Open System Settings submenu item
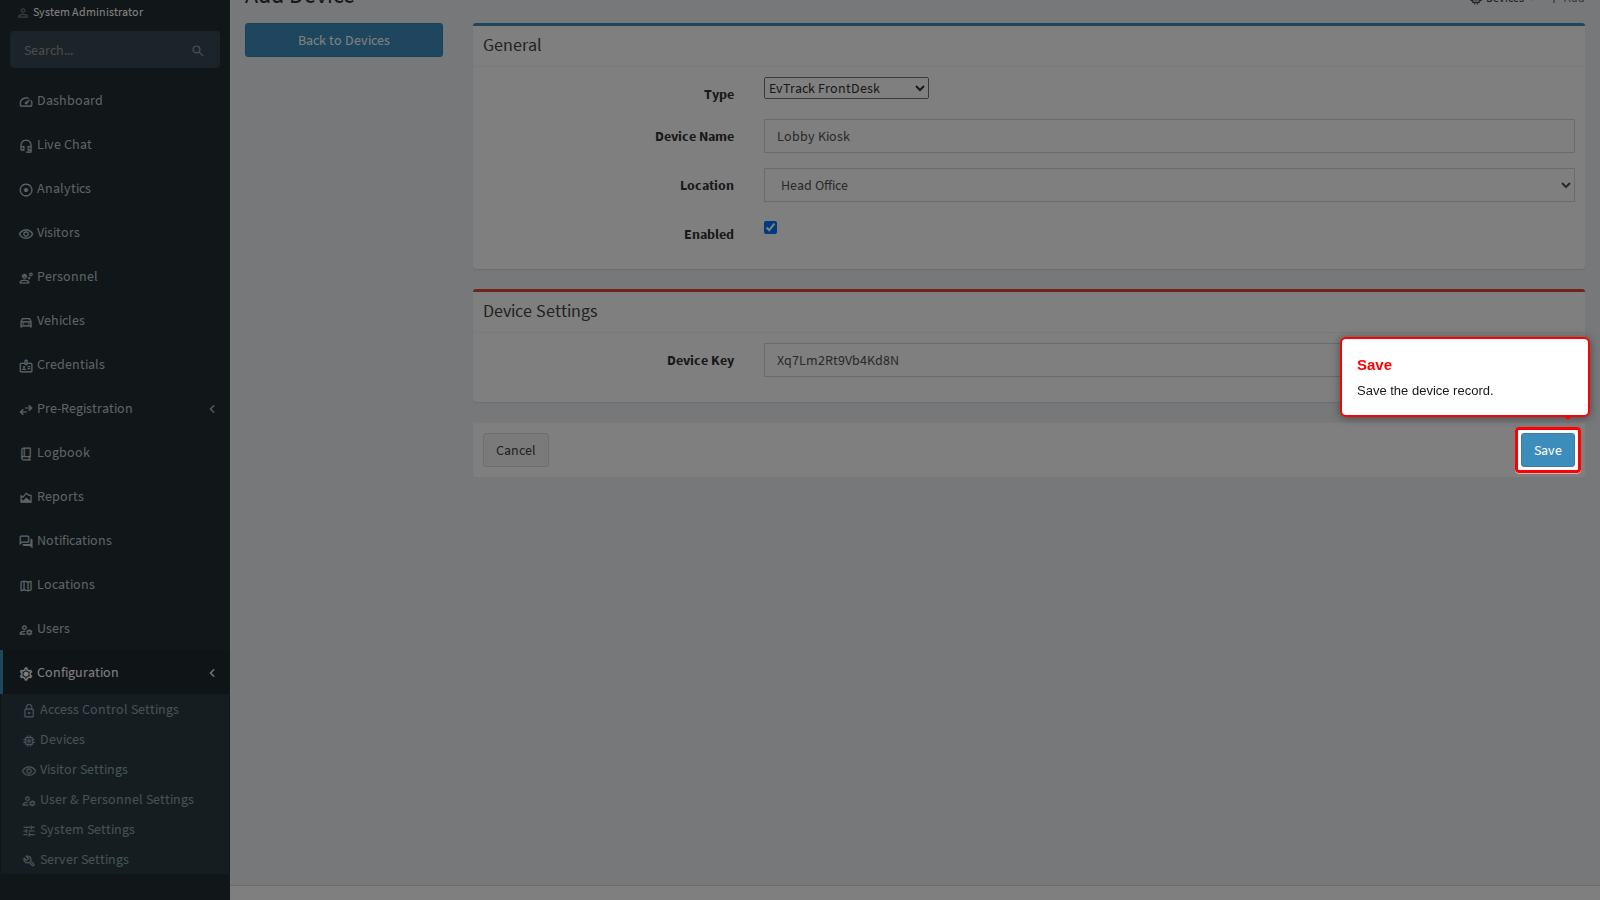 pos(87,830)
